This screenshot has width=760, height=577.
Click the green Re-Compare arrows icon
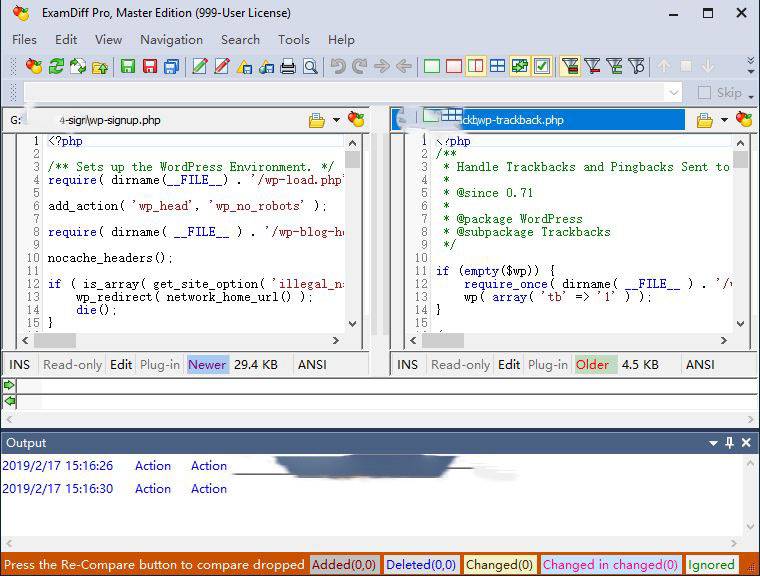click(56, 66)
